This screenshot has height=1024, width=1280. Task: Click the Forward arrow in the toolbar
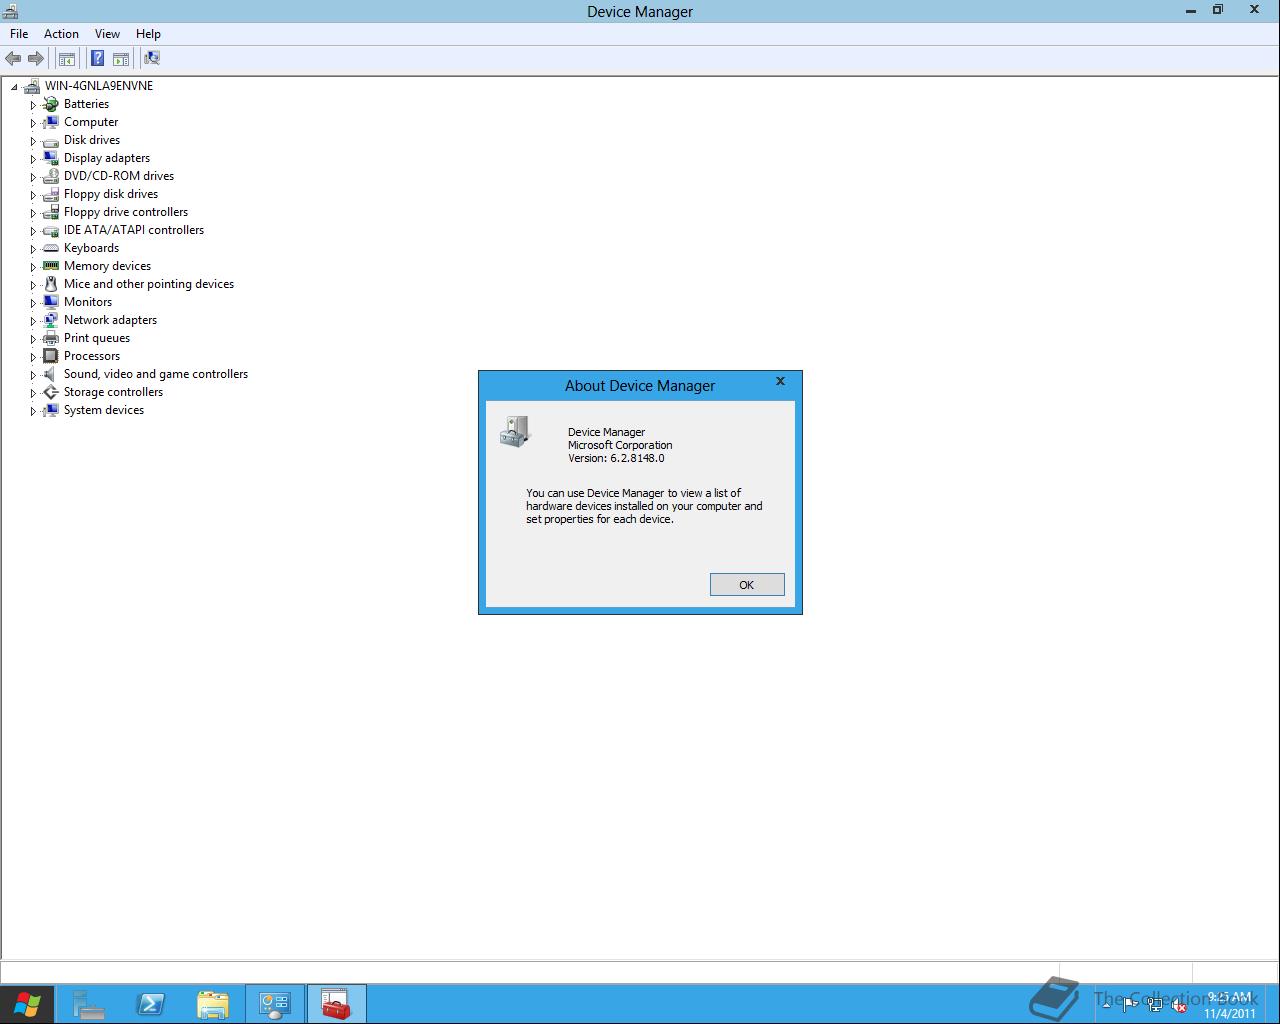[36, 59]
